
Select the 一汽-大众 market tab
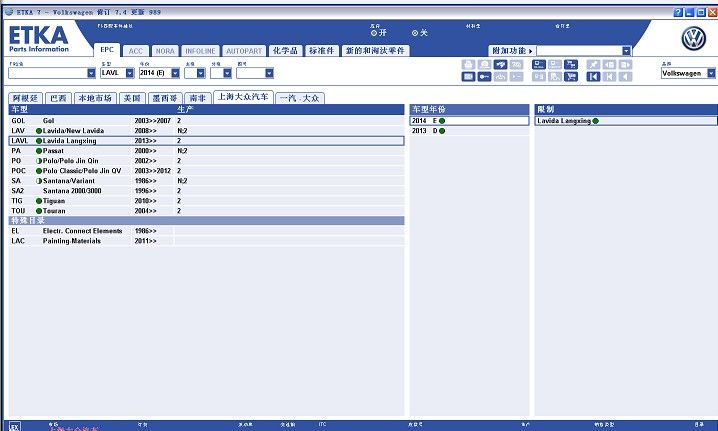click(x=300, y=98)
